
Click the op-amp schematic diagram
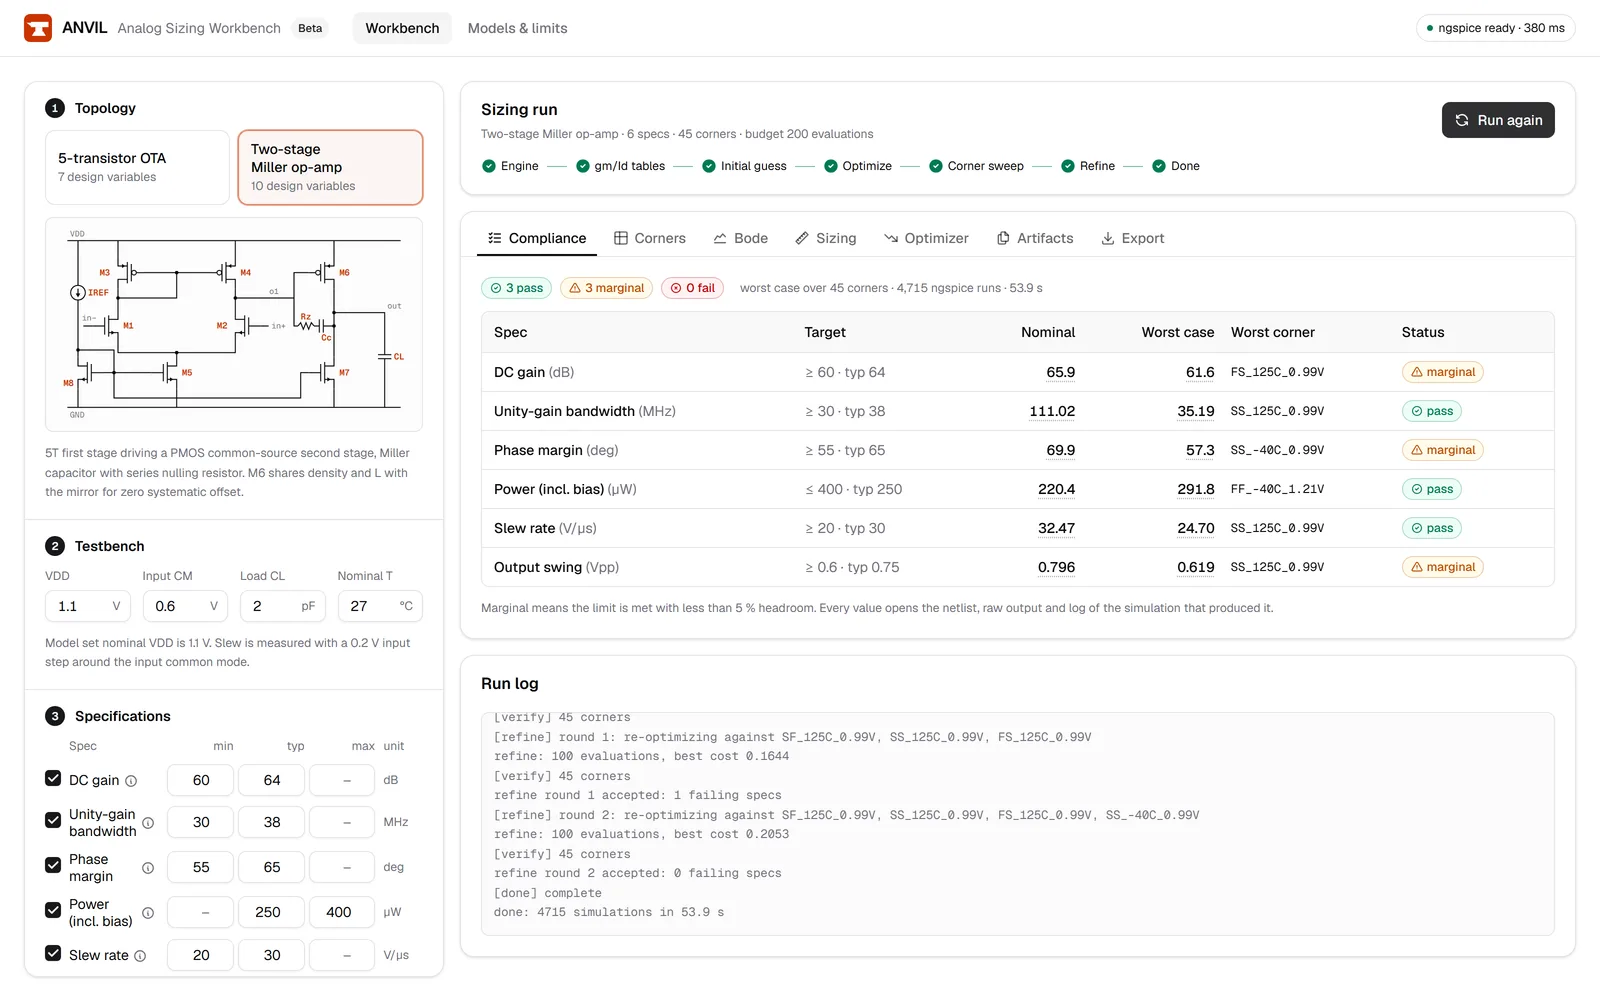tap(234, 324)
